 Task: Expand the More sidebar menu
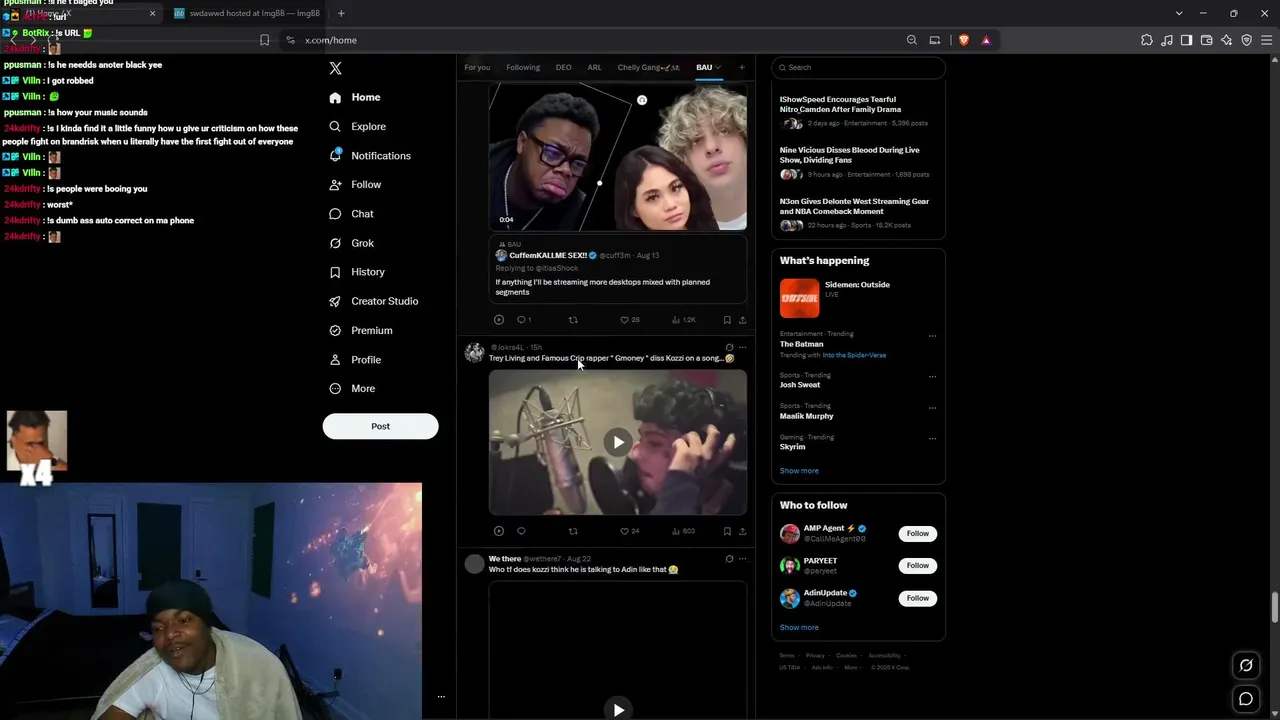352,388
